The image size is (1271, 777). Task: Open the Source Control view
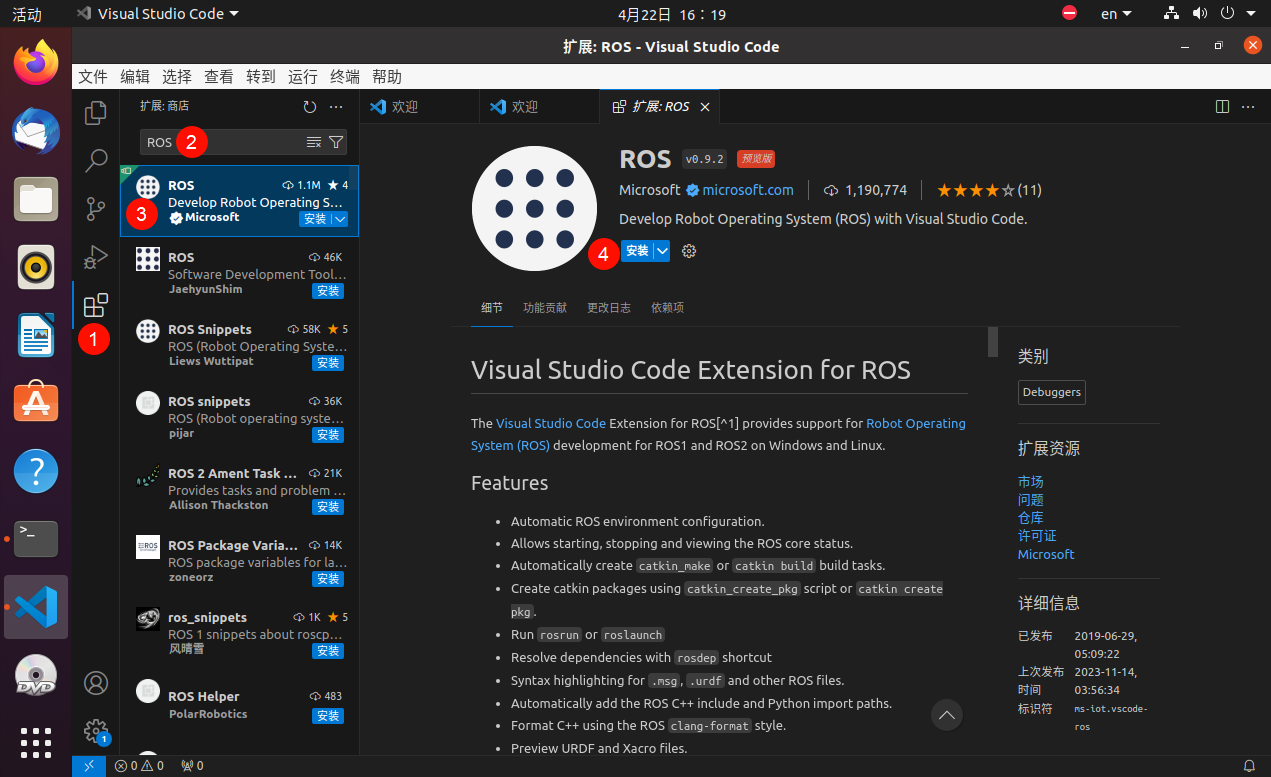pyautogui.click(x=96, y=209)
